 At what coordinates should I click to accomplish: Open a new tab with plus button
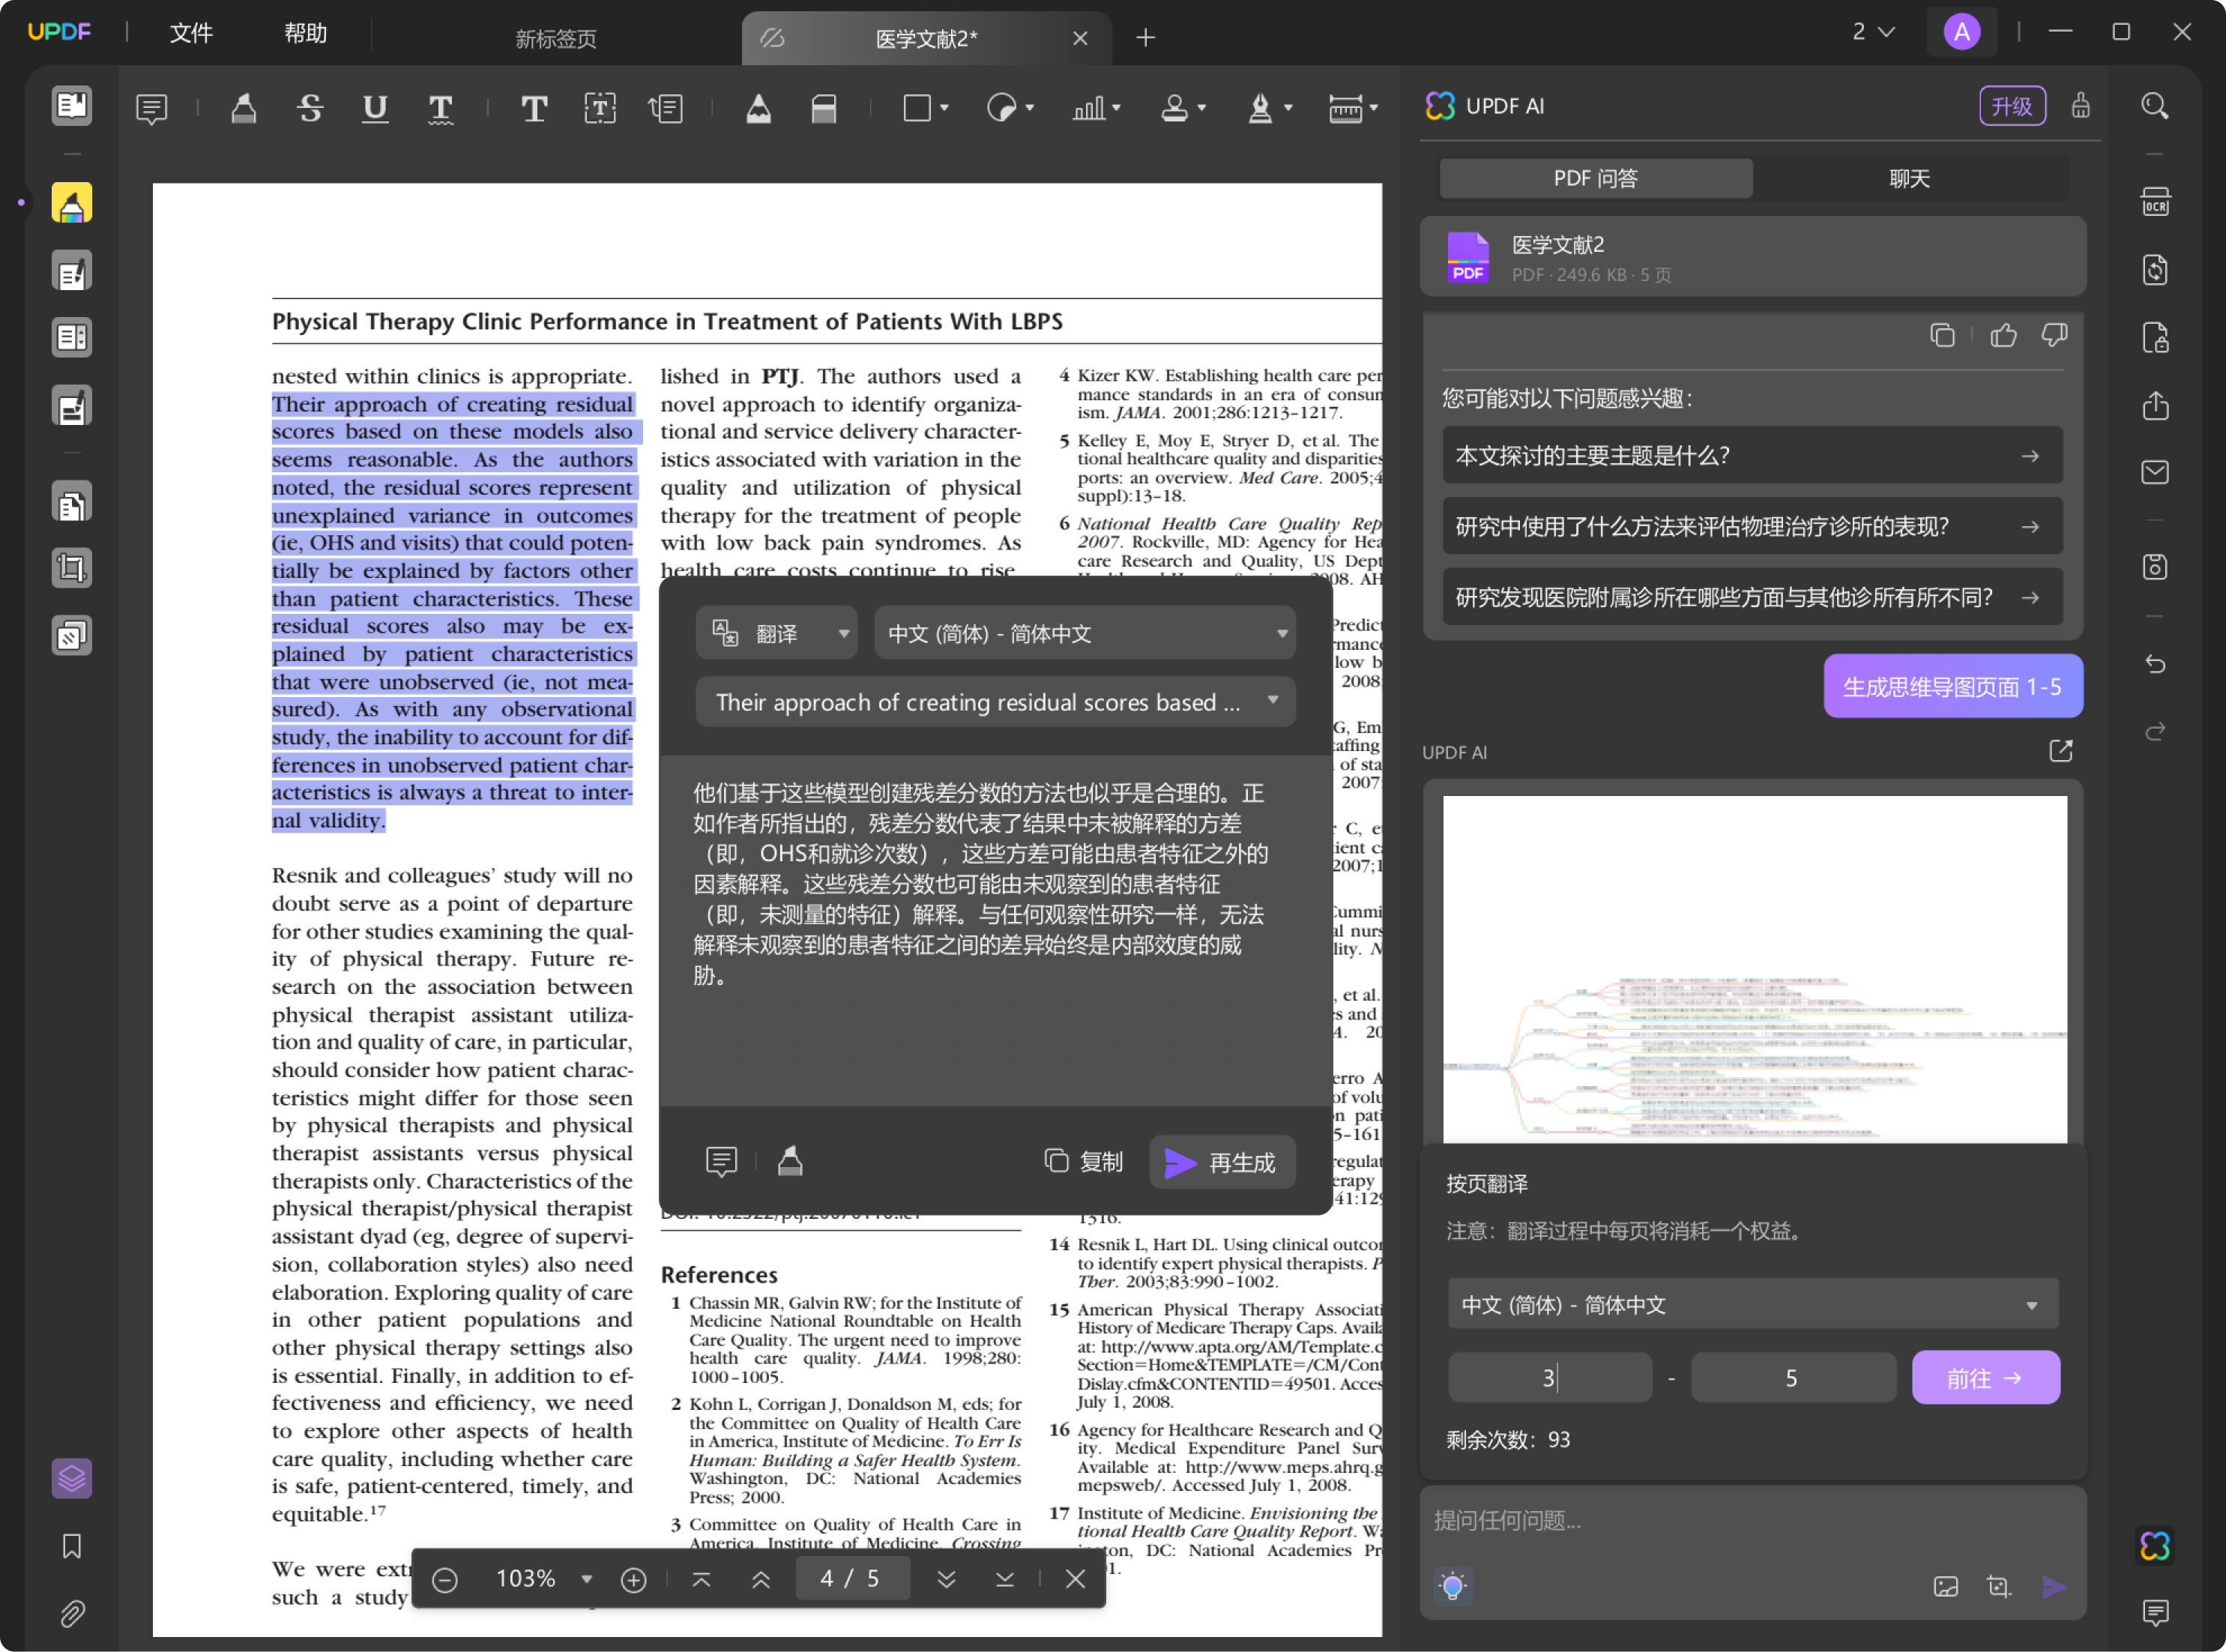tap(1146, 38)
